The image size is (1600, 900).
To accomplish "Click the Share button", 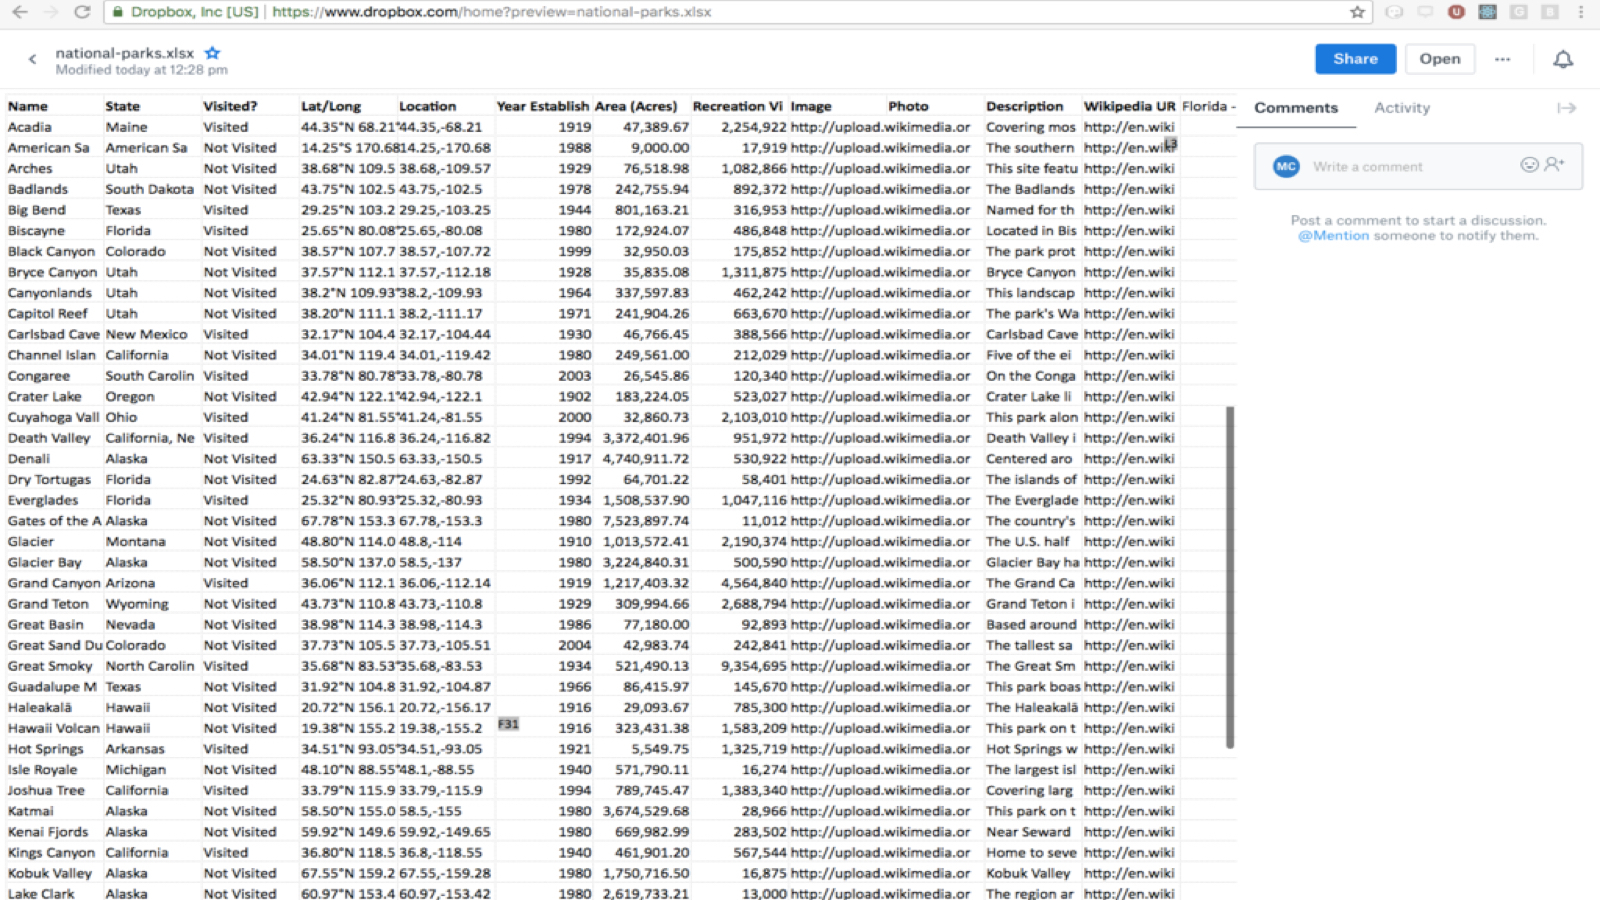I will [x=1355, y=59].
